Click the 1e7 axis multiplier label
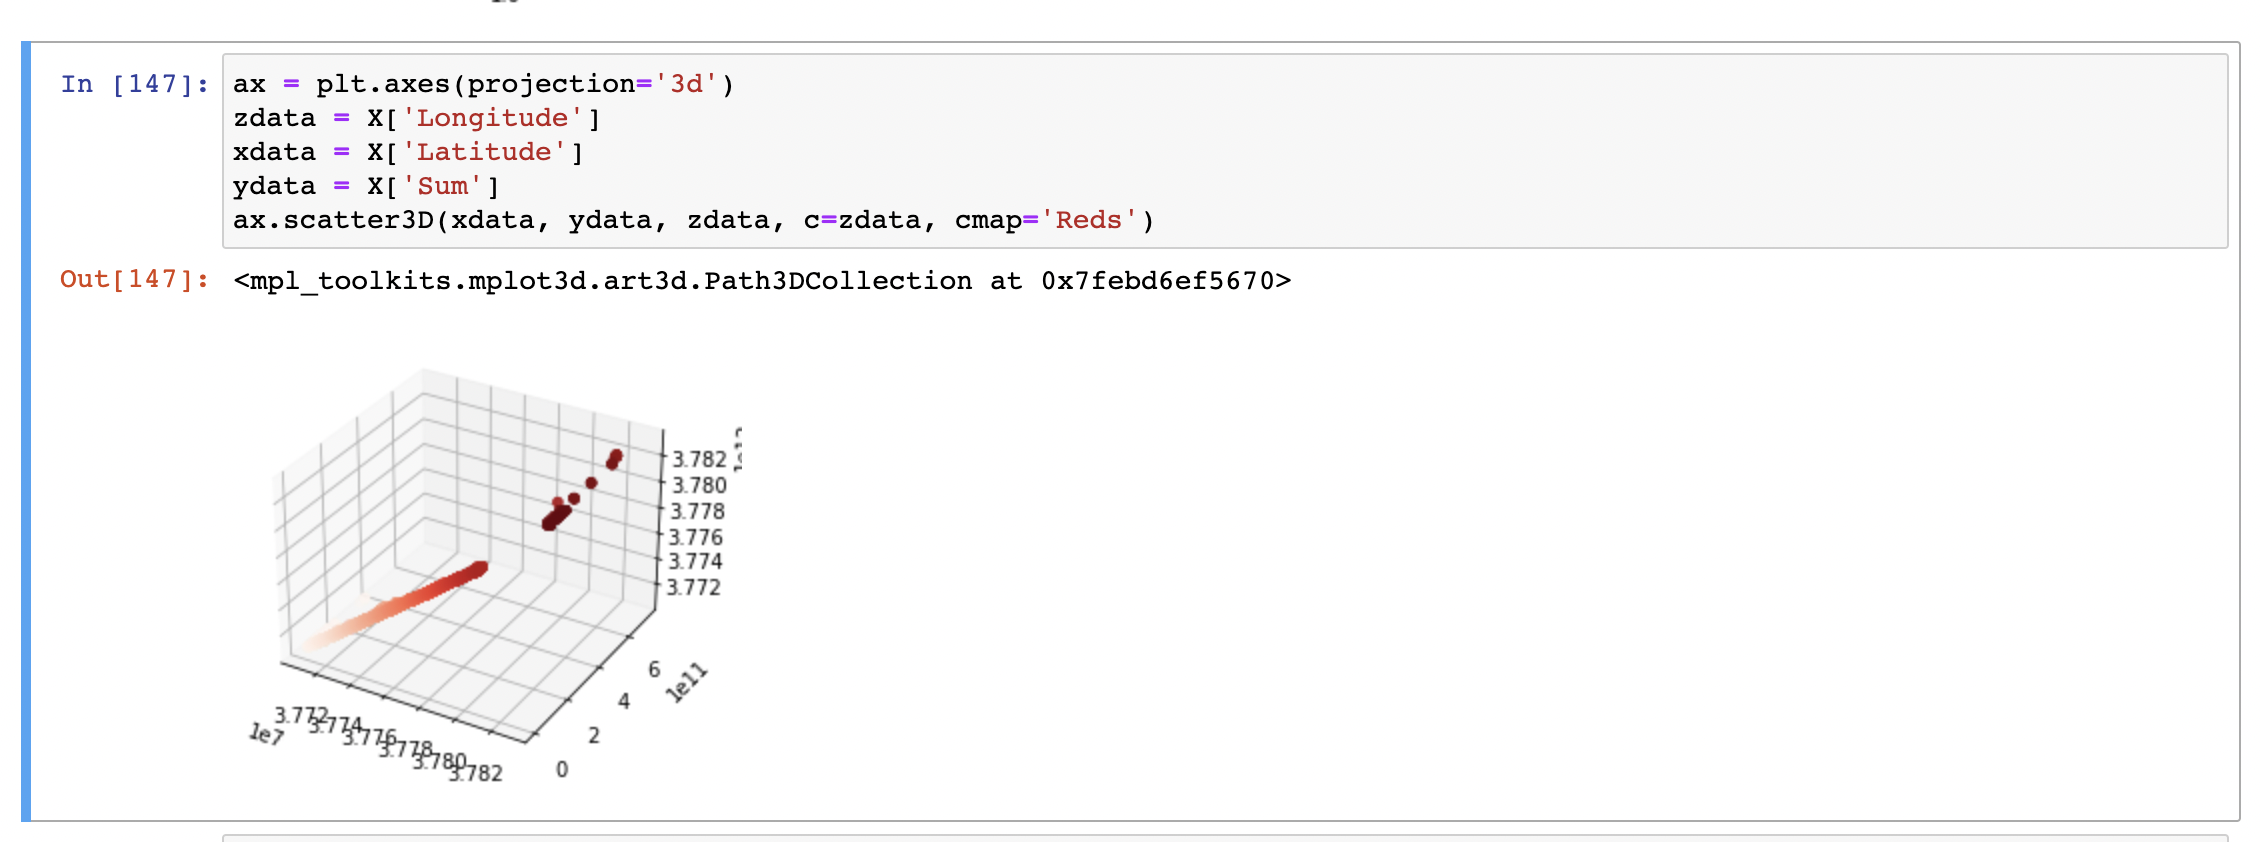 266,734
